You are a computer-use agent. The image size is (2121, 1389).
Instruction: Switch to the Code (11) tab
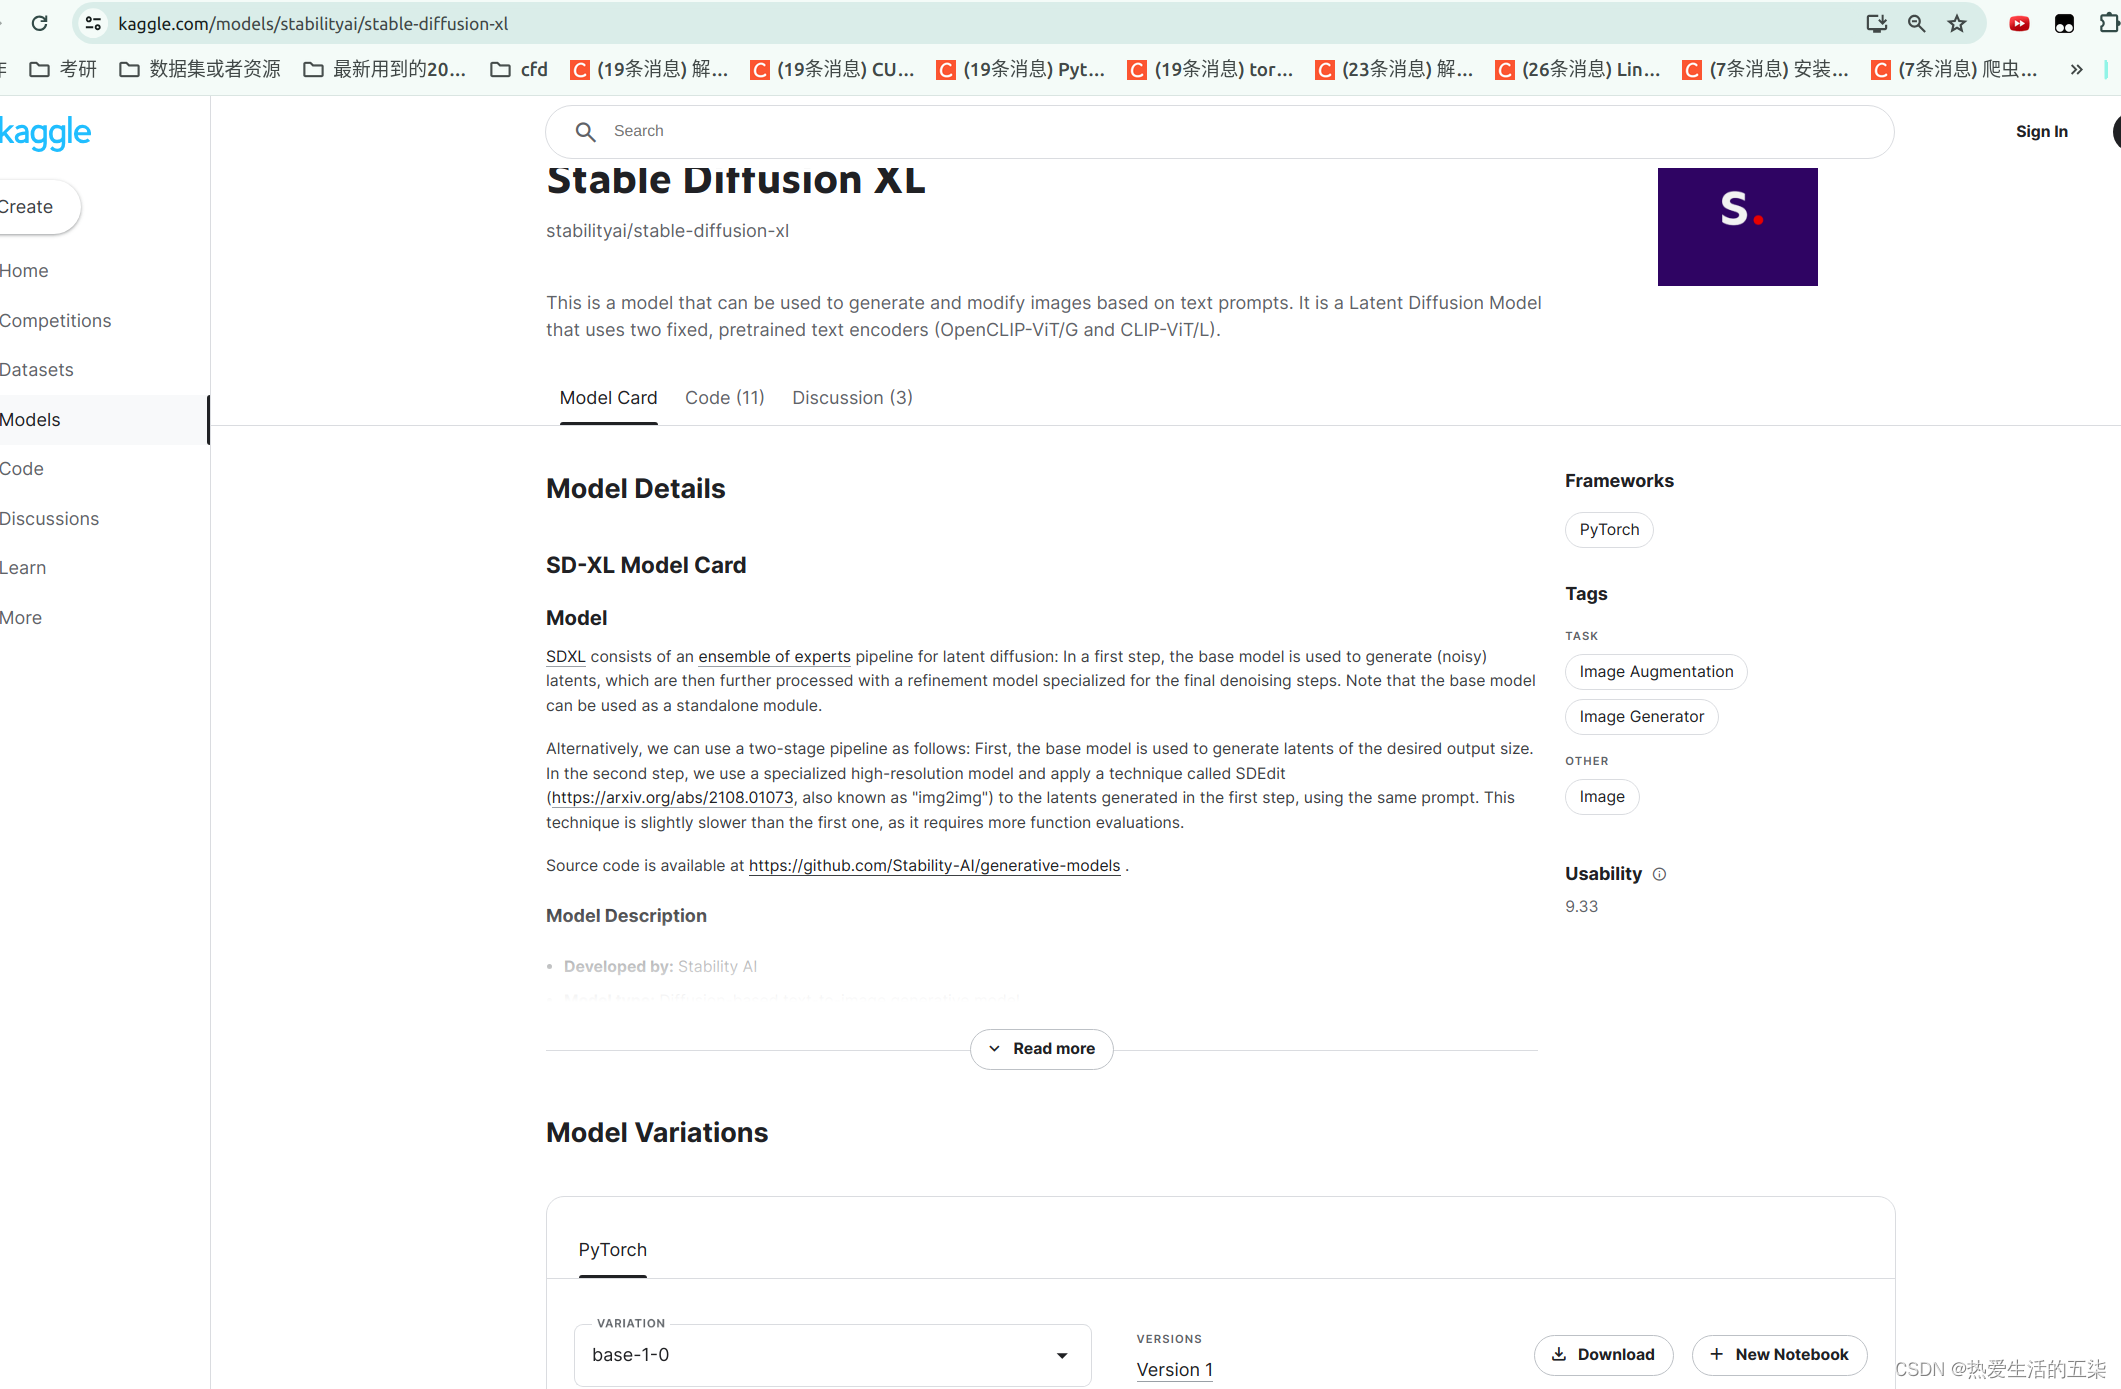click(x=724, y=398)
